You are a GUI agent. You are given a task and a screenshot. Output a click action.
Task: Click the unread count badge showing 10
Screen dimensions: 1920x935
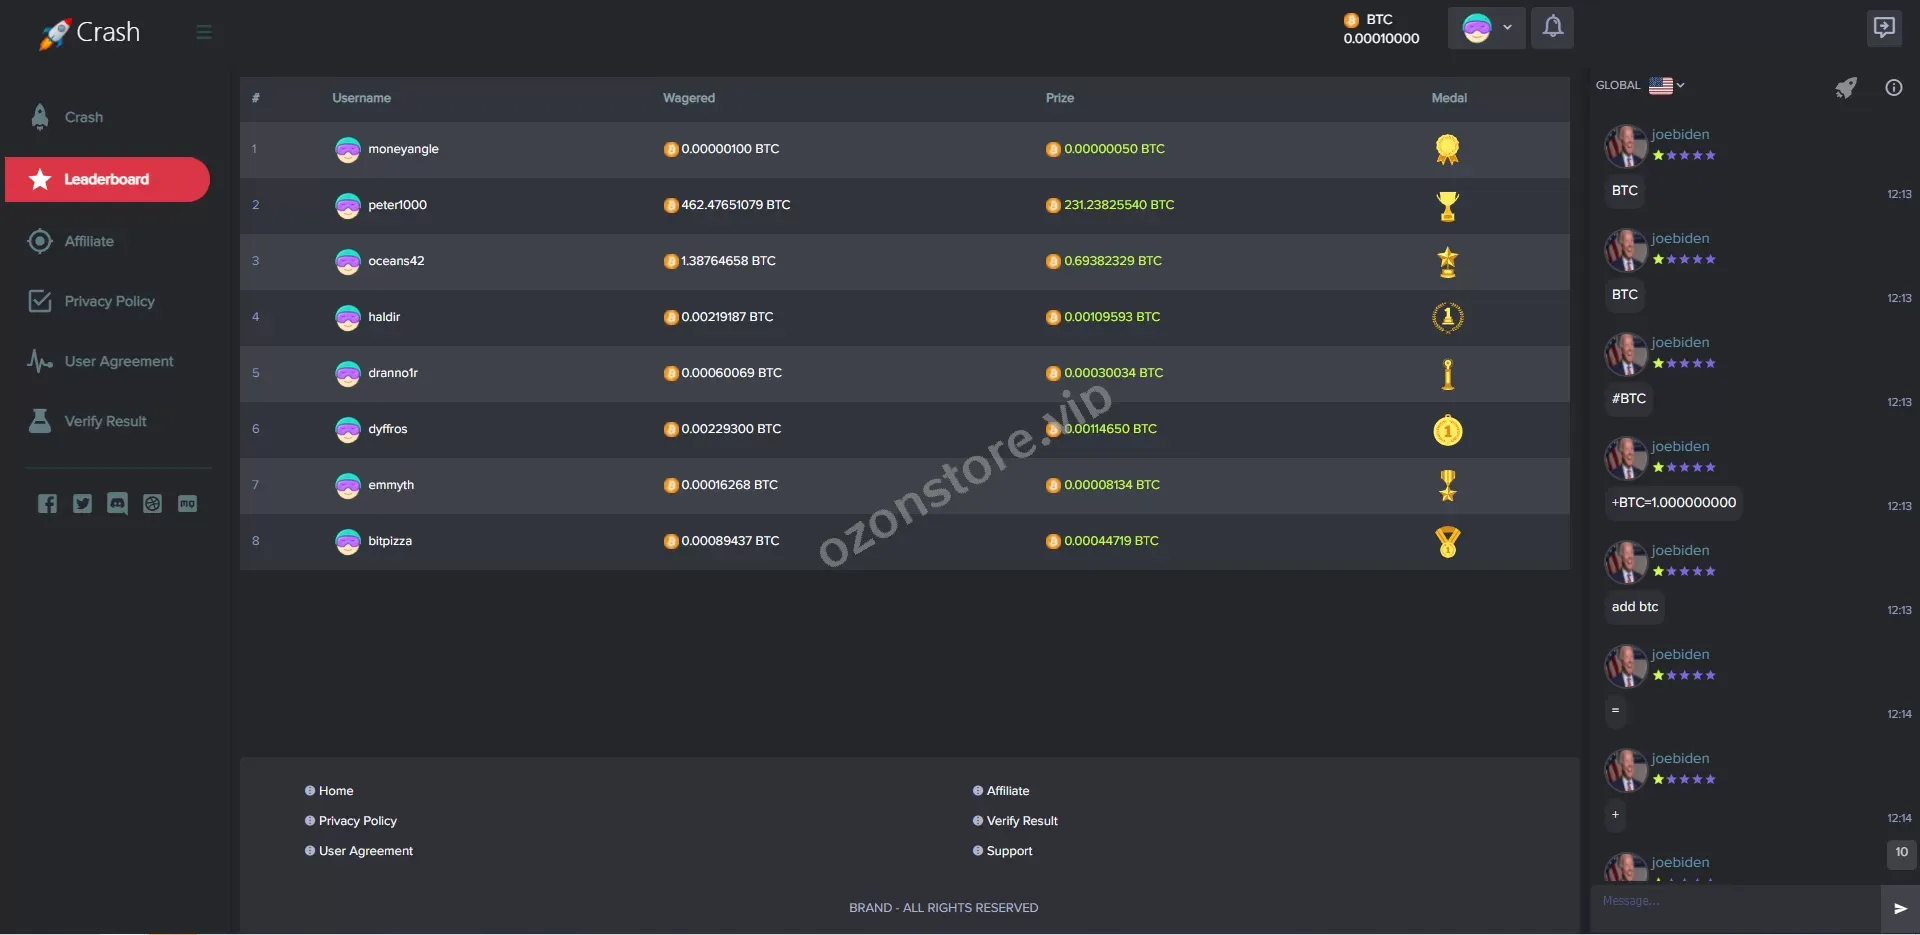1901,853
